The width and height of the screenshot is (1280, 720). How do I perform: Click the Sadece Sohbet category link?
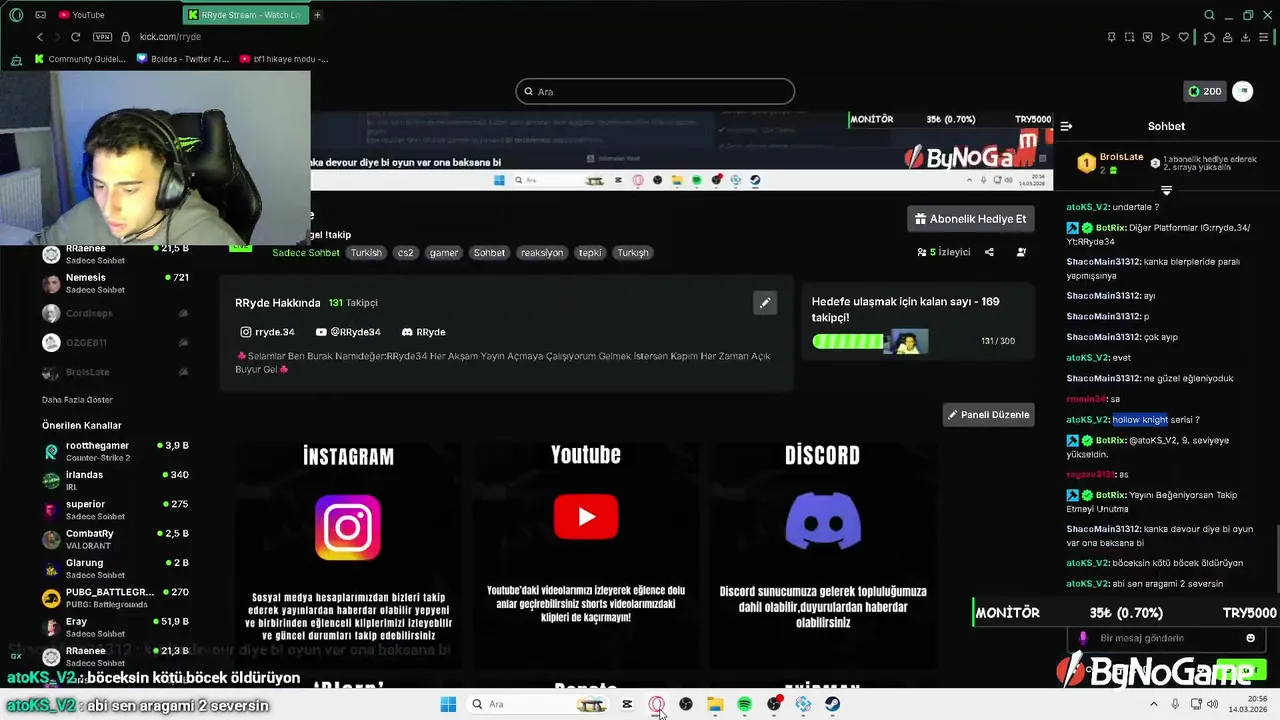[x=306, y=253]
